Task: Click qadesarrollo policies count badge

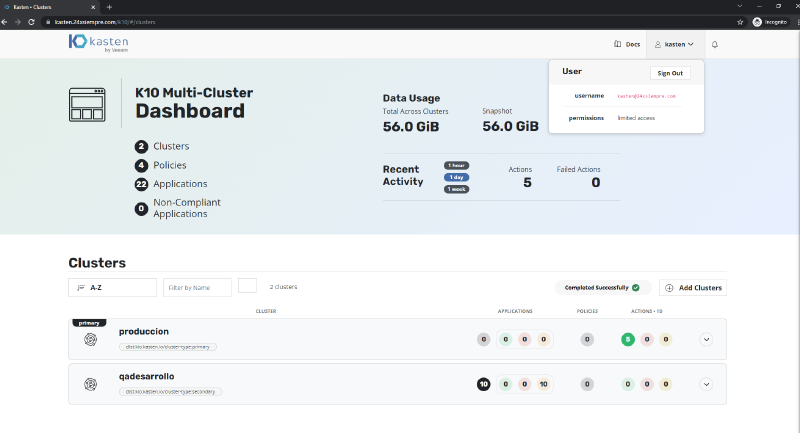Action: (x=587, y=384)
